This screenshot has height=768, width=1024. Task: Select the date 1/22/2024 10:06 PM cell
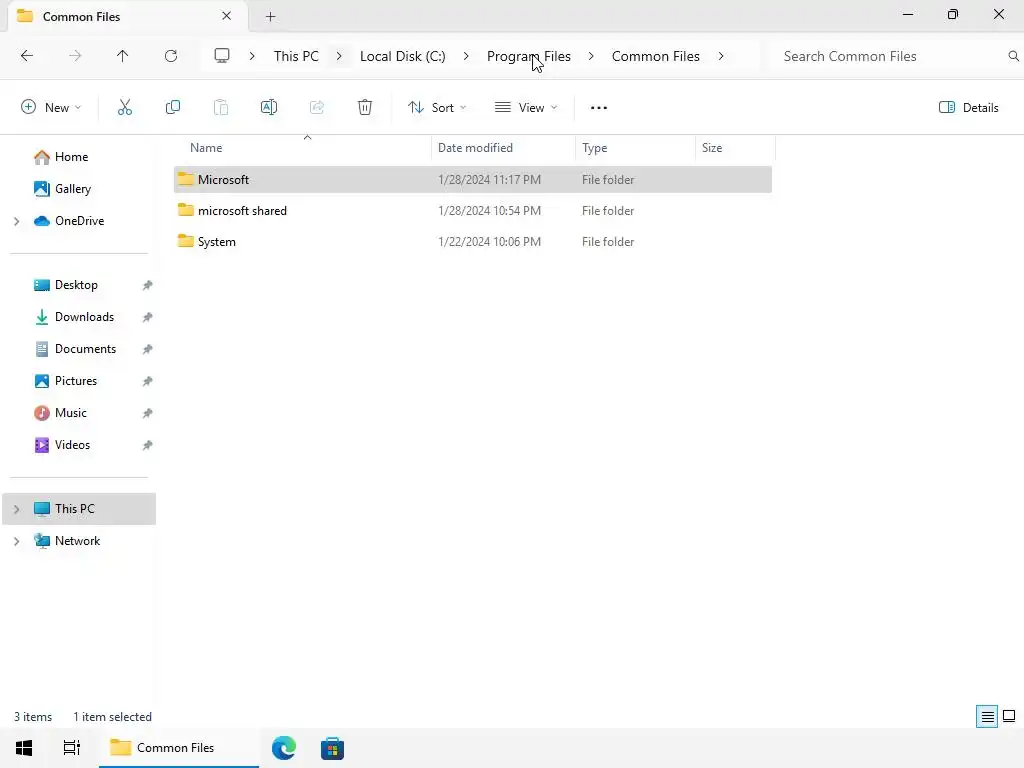tap(489, 242)
